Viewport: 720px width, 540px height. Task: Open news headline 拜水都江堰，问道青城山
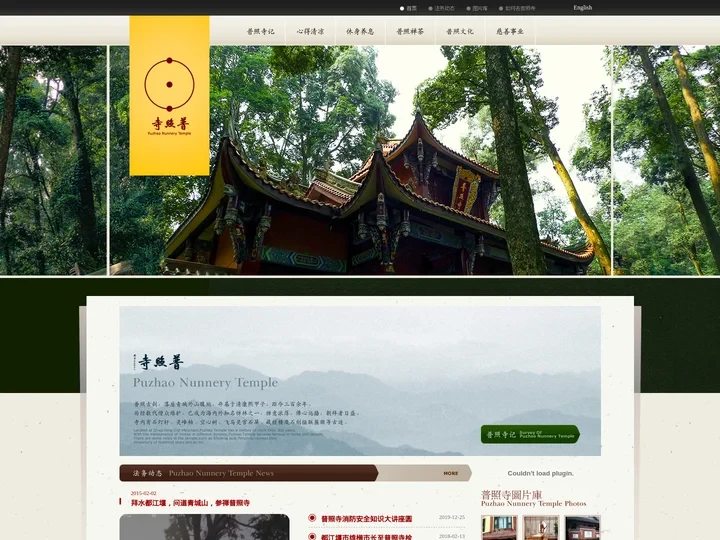190,503
